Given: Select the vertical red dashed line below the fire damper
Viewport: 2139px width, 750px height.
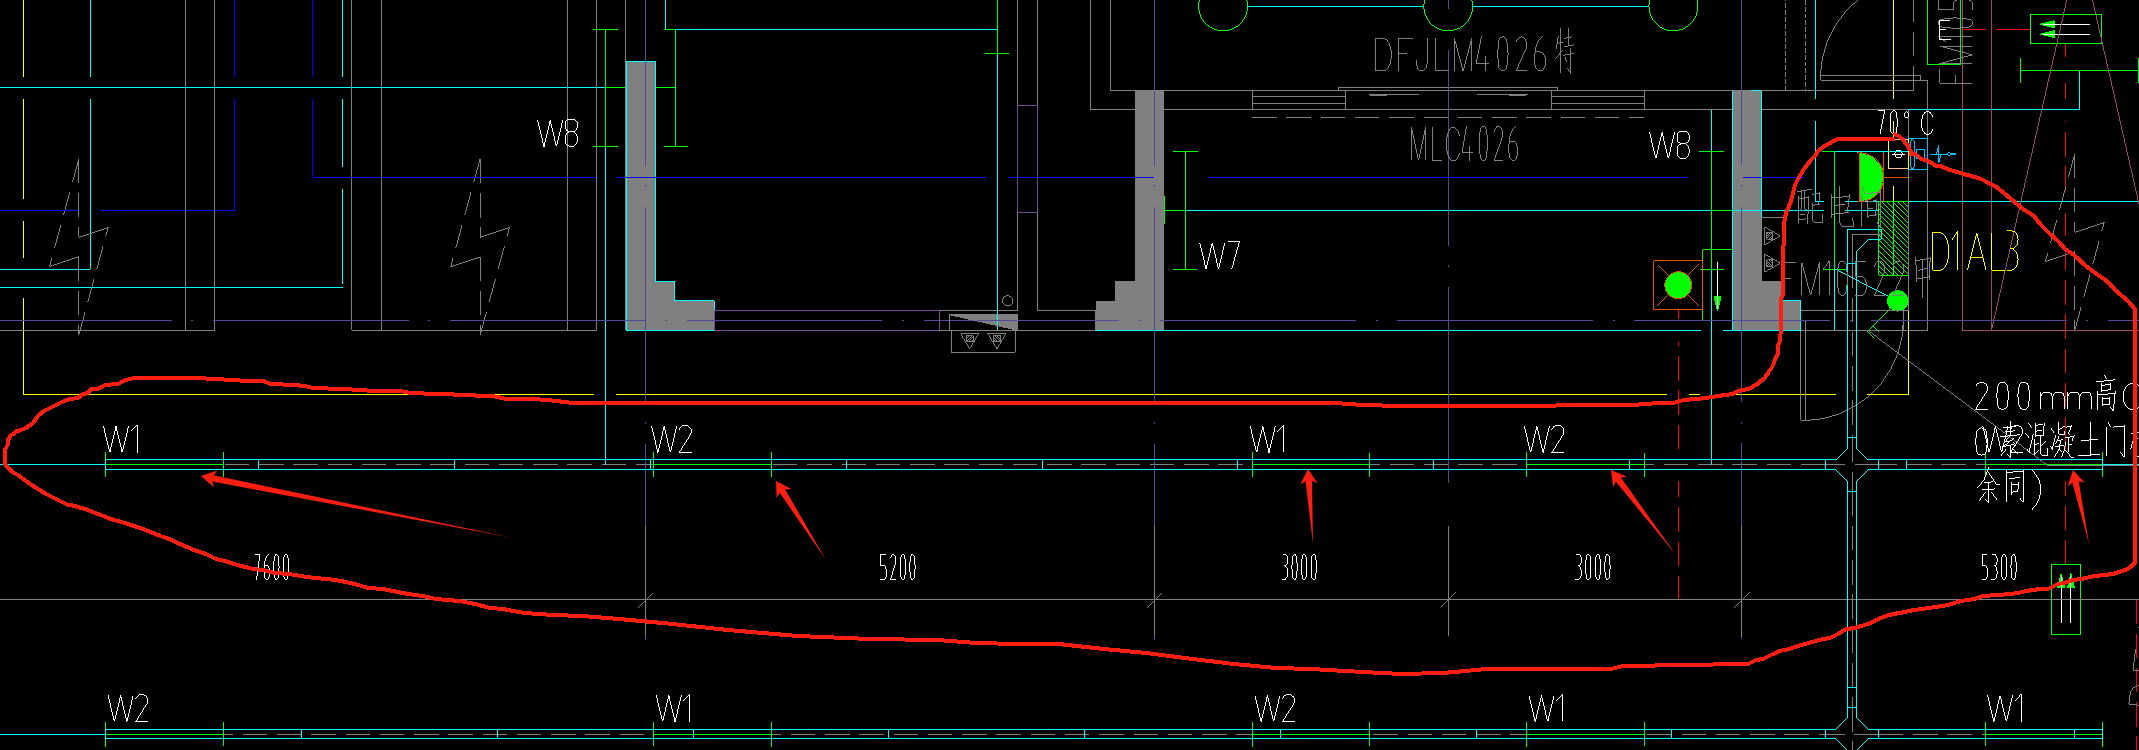Looking at the screenshot, I should pos(1679,455).
